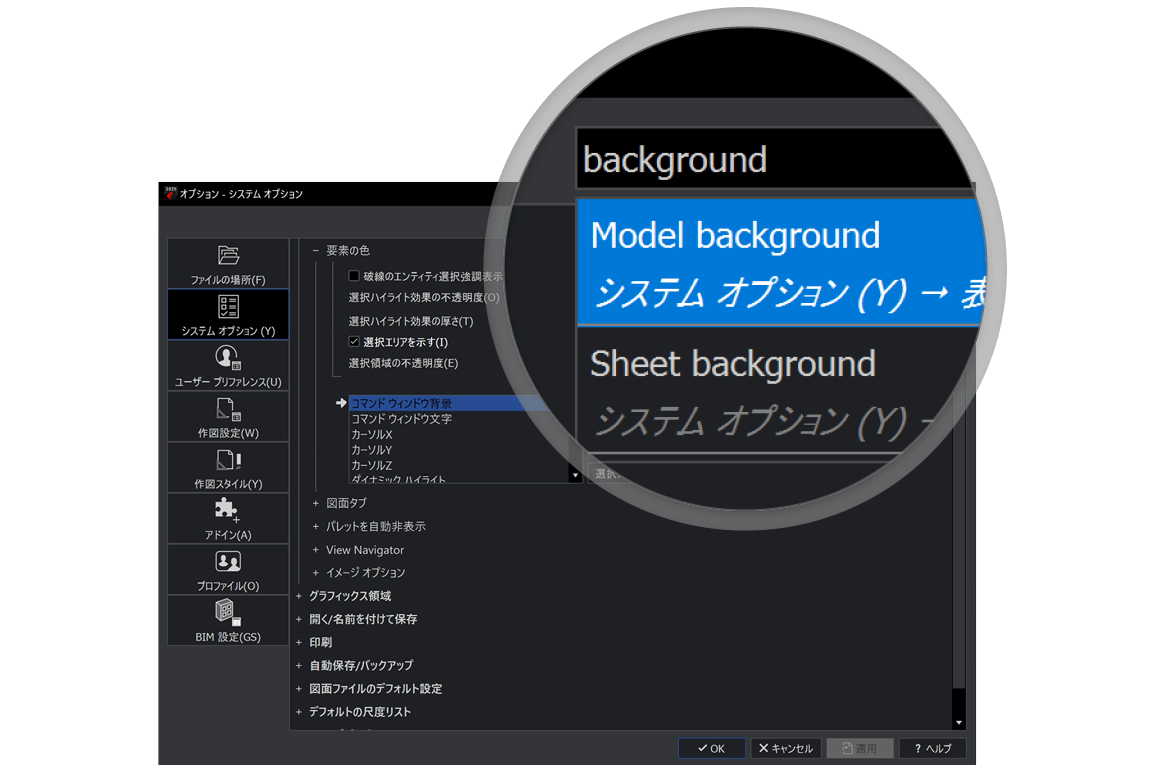Open 作図スタイル(Y) drafting styles icon
Viewport: 1167px width, 771px height.
tap(228, 460)
